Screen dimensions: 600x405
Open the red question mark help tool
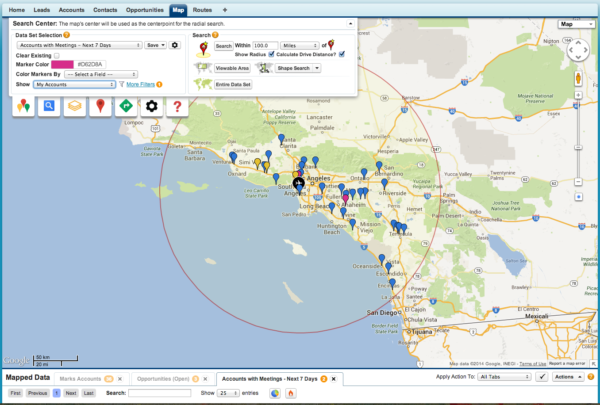[x=177, y=106]
